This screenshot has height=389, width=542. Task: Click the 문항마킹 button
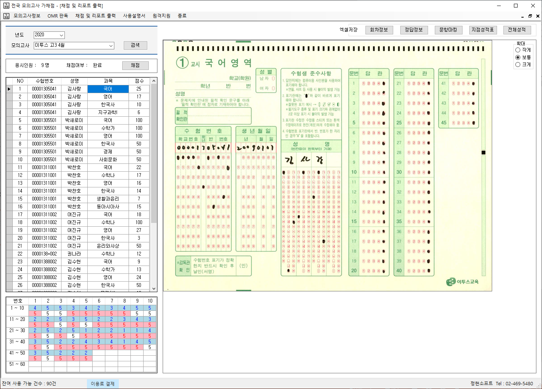(x=448, y=30)
